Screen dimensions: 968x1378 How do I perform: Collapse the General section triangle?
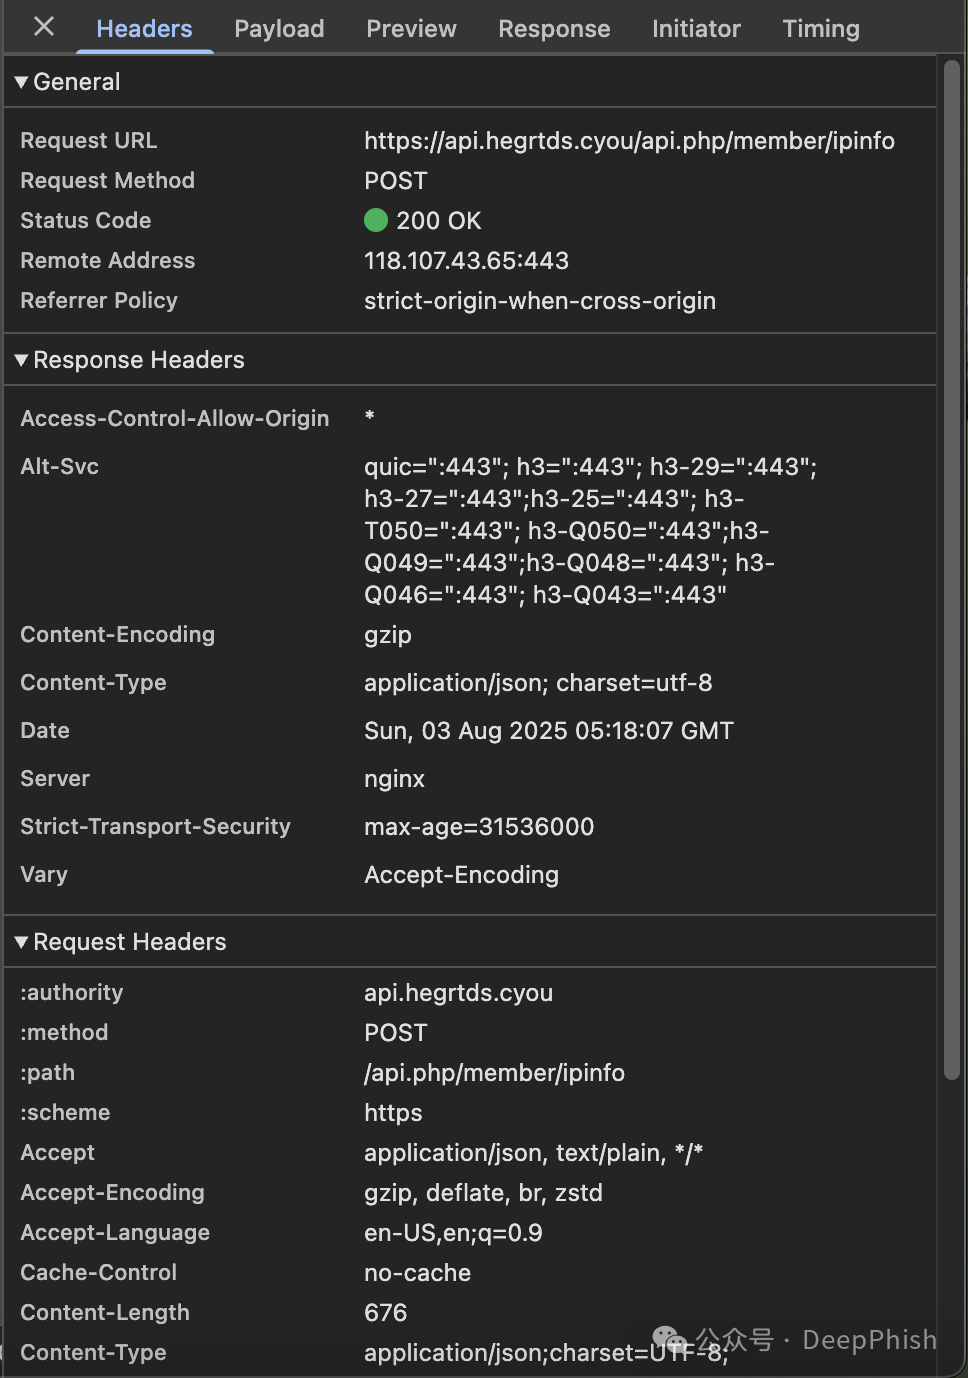click(x=21, y=82)
